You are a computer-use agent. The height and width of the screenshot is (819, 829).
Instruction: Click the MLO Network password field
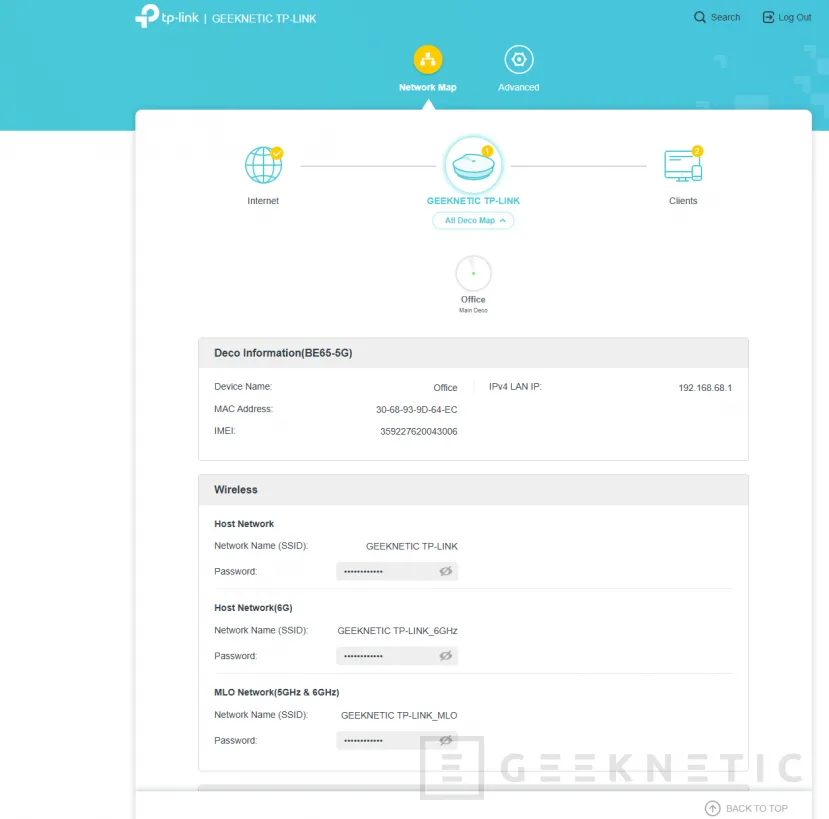397,740
